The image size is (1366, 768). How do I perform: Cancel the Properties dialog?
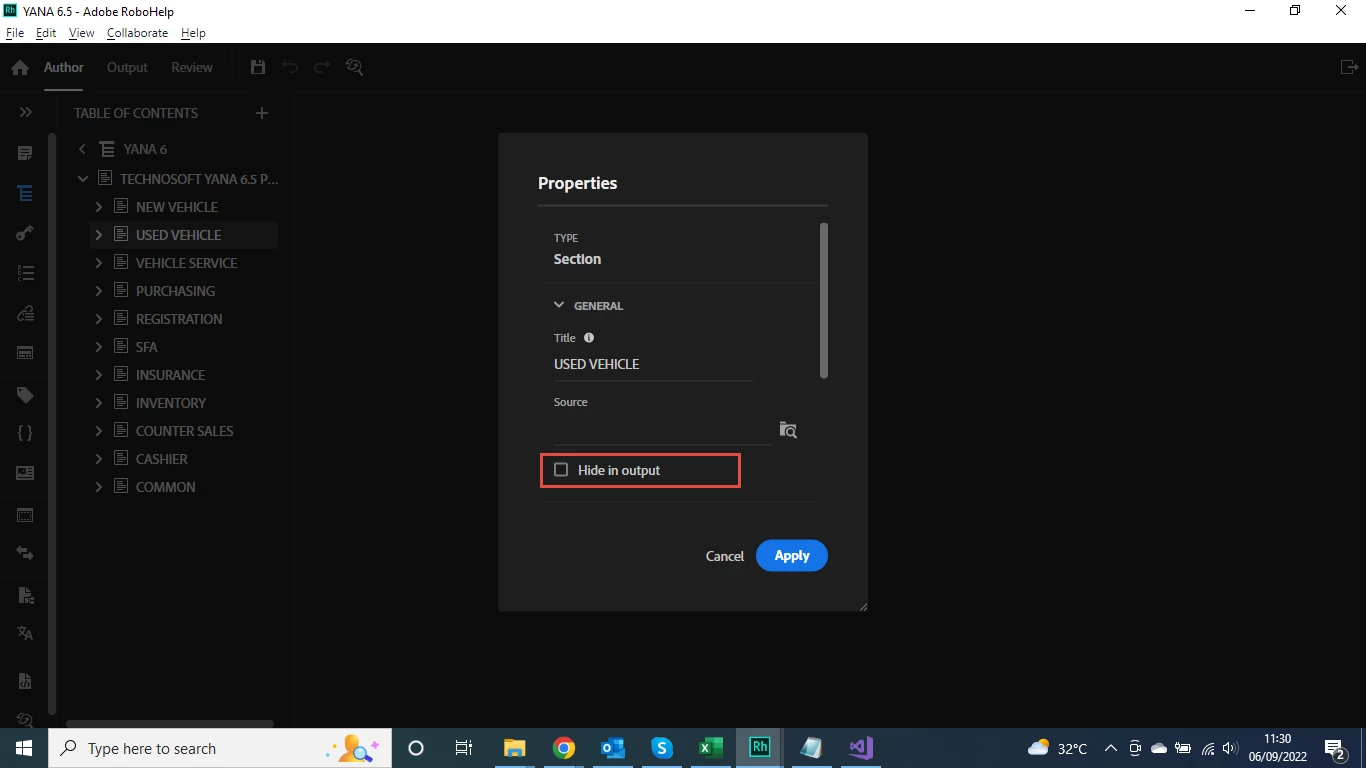pos(725,556)
